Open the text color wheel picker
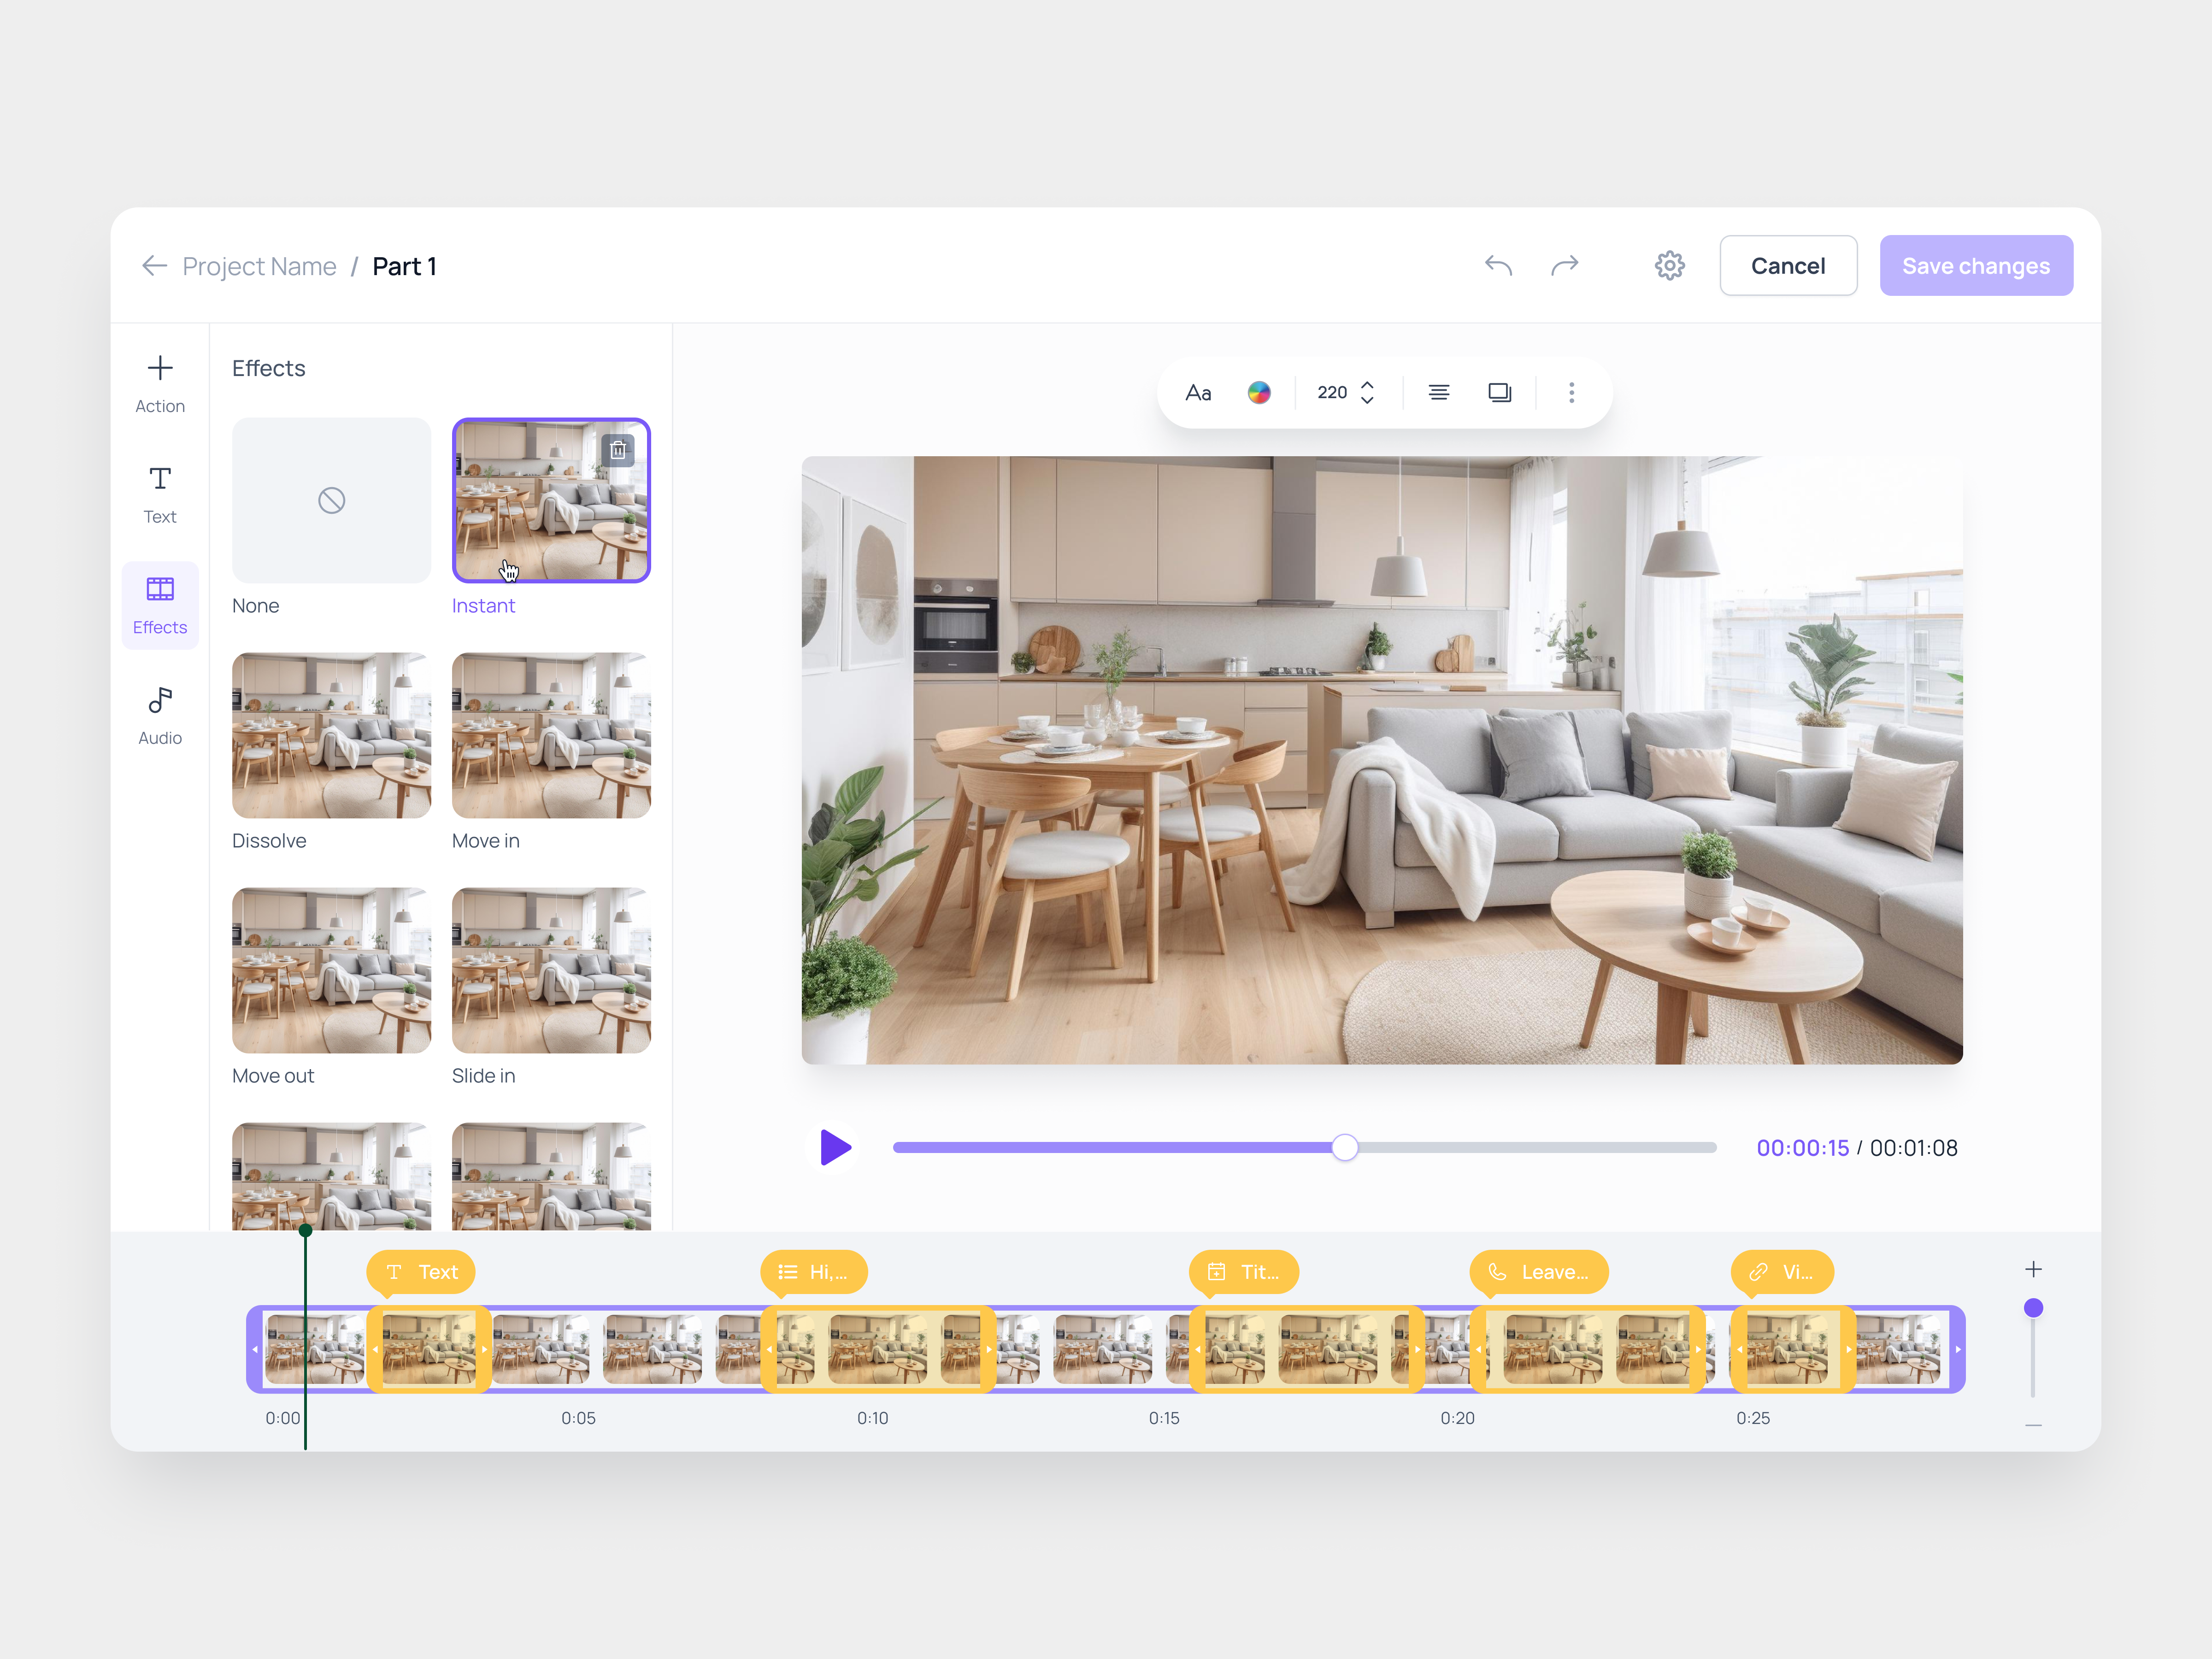Screen dimensions: 2212x1659 click(1259, 392)
